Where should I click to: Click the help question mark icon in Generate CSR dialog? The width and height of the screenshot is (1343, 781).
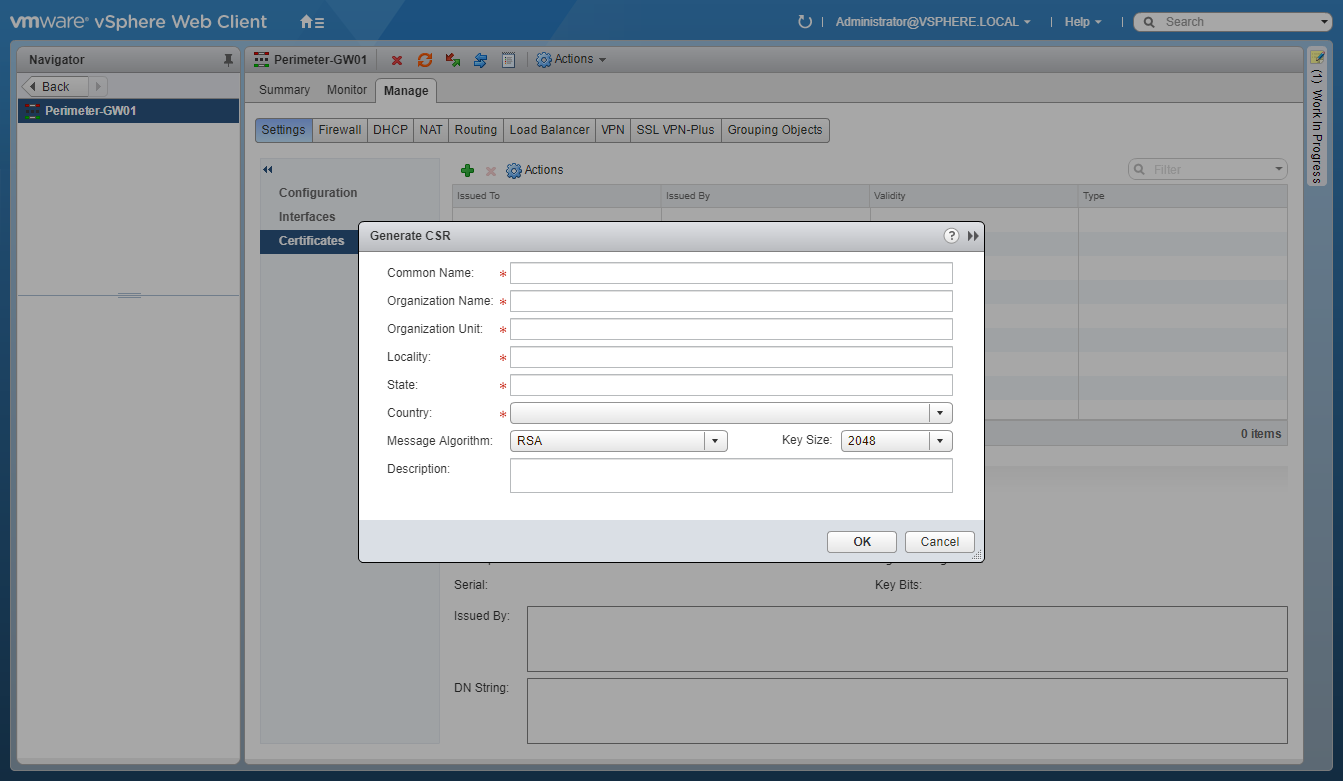[x=951, y=236]
